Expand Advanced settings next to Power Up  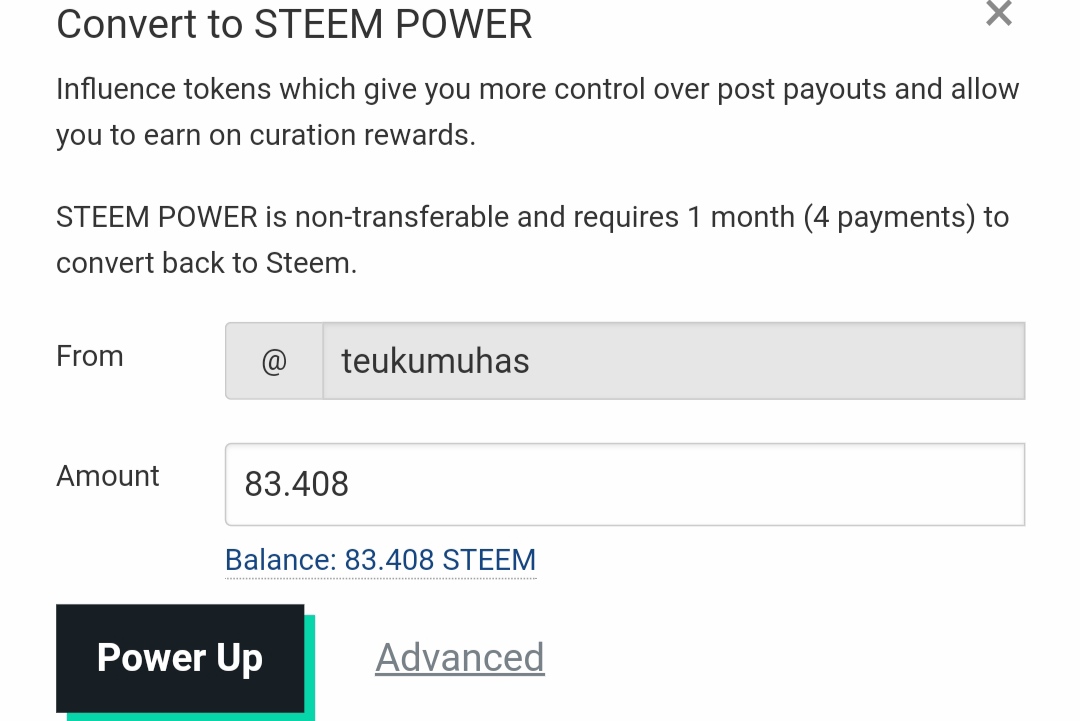click(459, 658)
